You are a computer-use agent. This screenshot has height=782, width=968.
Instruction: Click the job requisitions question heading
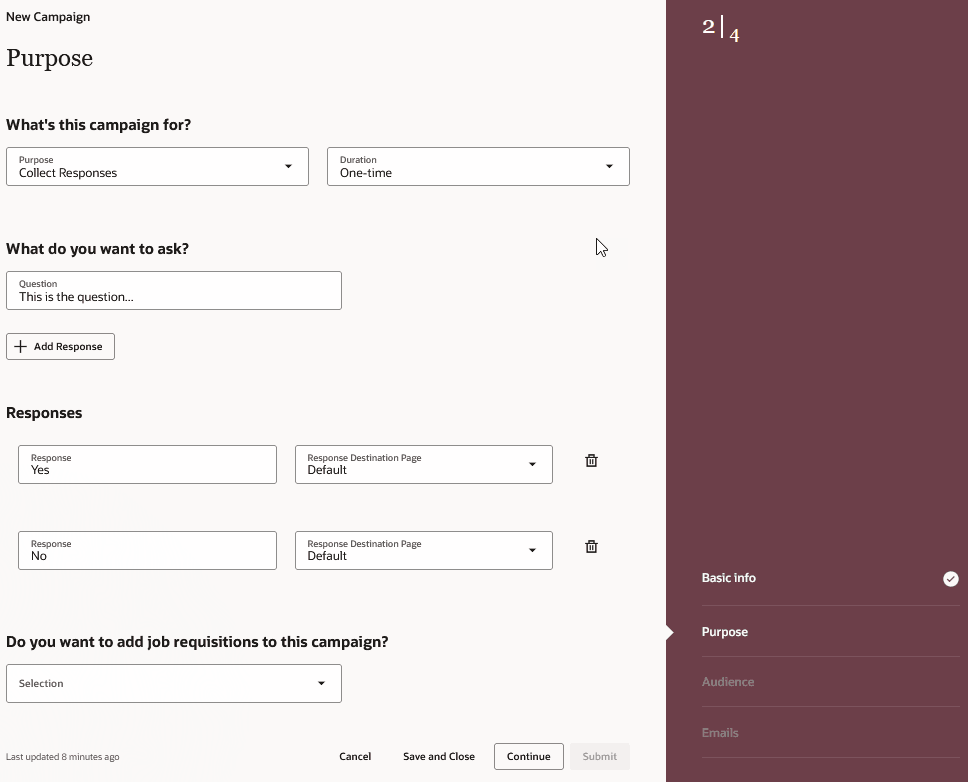click(197, 642)
